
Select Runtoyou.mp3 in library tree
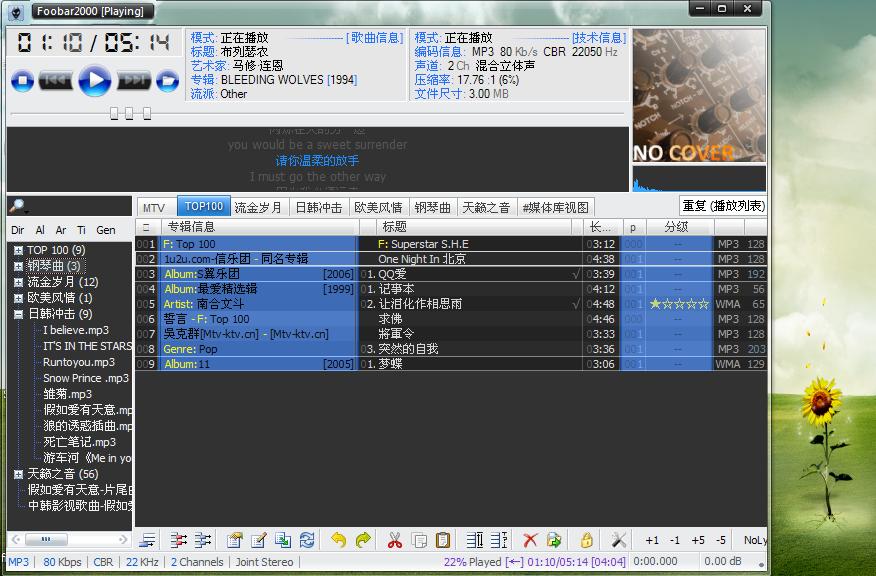[79, 362]
